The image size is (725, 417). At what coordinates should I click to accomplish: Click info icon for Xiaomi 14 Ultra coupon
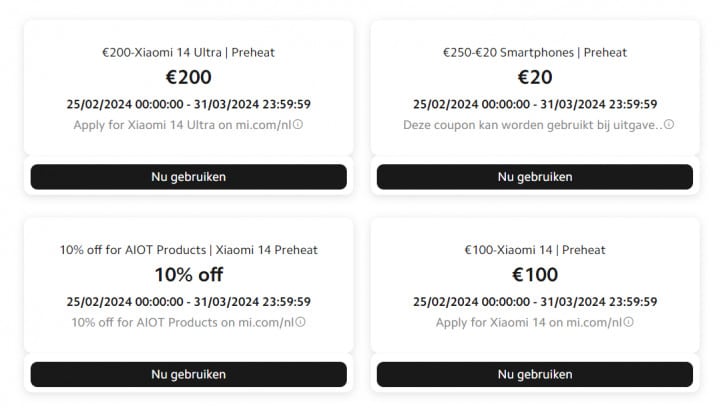click(x=298, y=125)
